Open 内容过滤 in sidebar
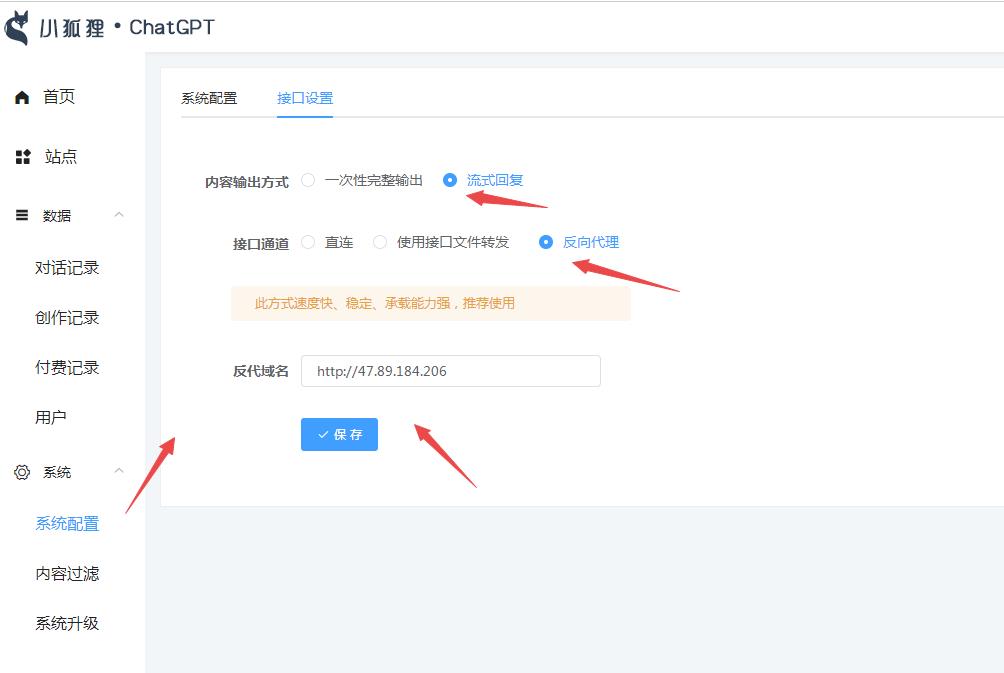1004x673 pixels. pyautogui.click(x=67, y=574)
